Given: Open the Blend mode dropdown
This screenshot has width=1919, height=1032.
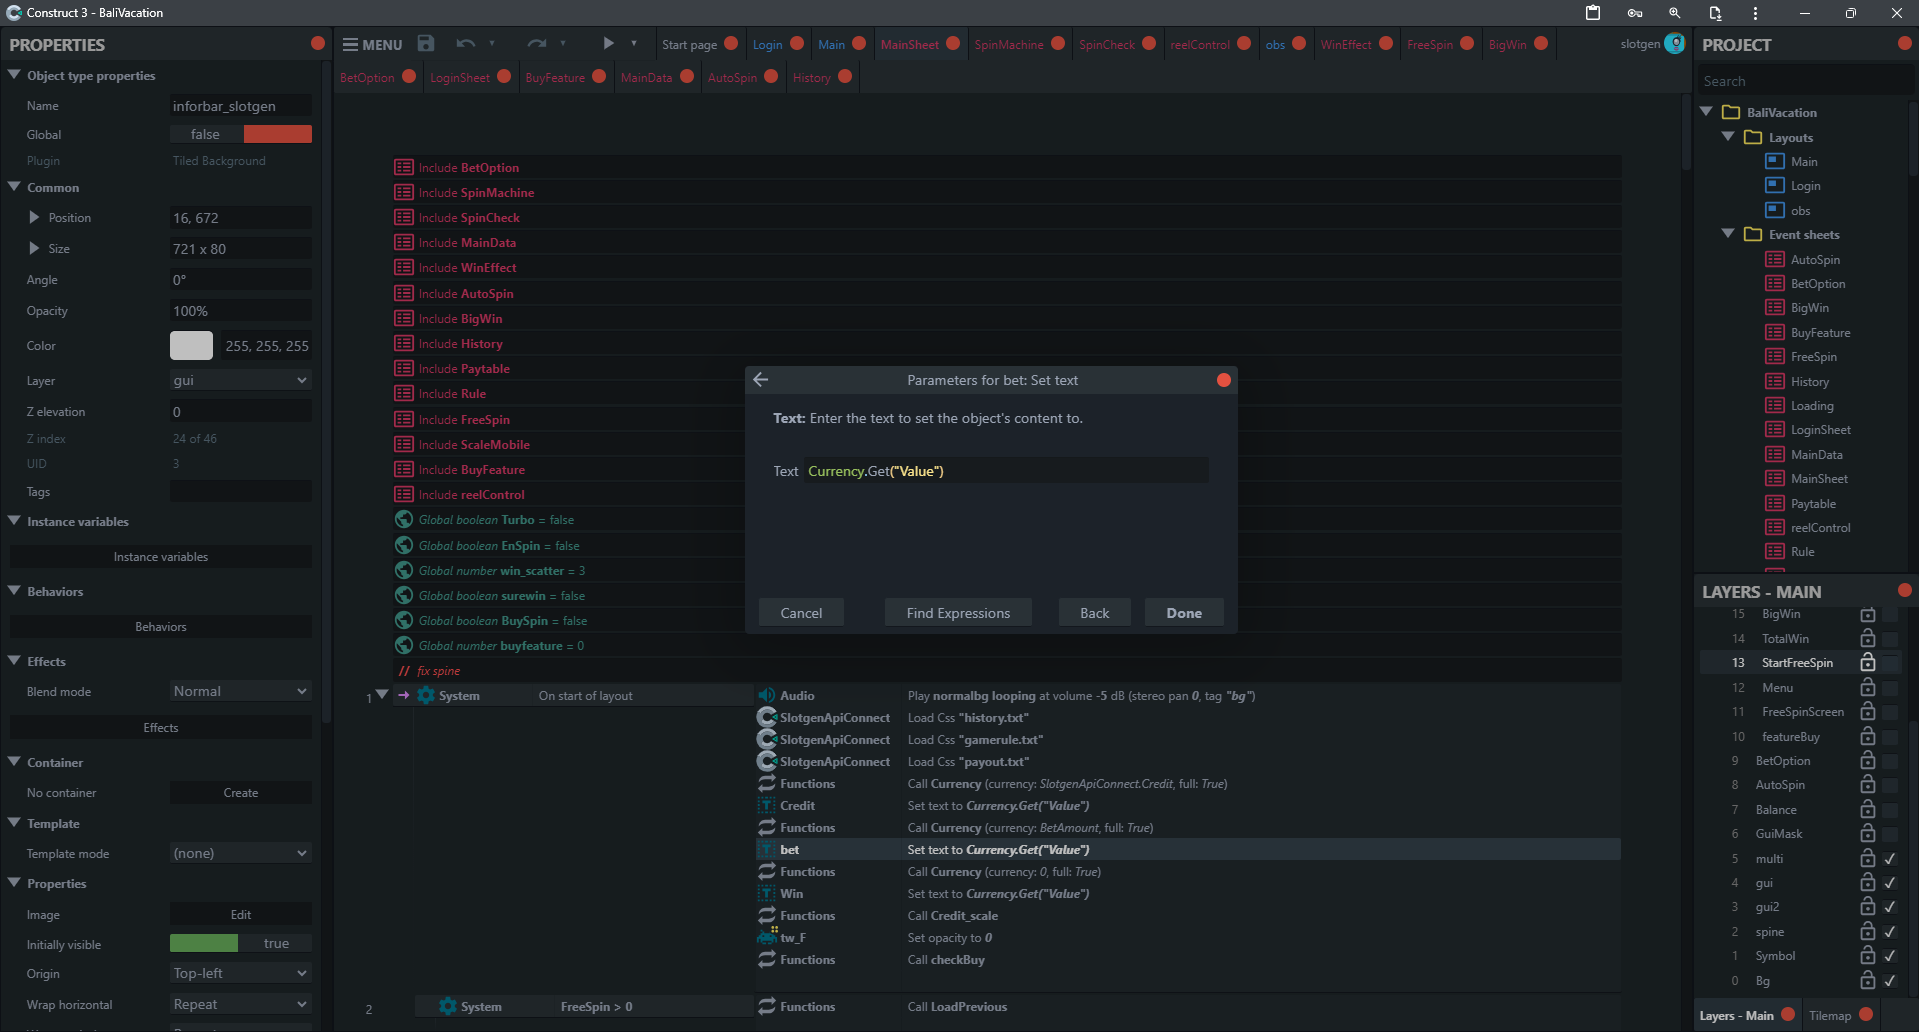Looking at the screenshot, I should [241, 691].
